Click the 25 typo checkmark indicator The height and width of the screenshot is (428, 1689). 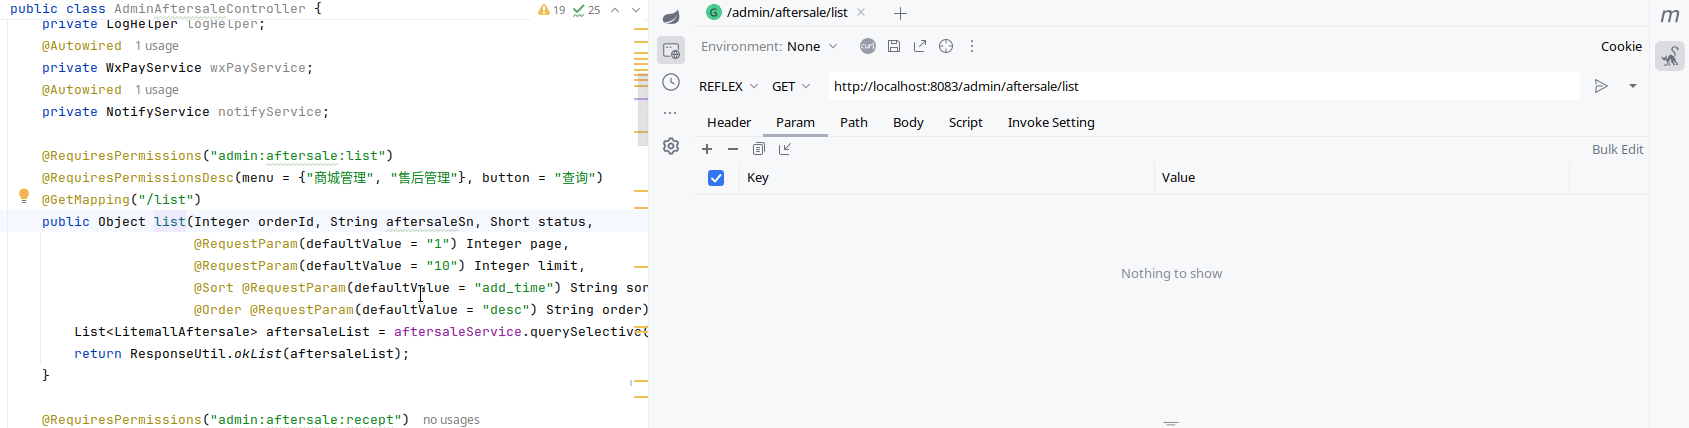coord(587,10)
